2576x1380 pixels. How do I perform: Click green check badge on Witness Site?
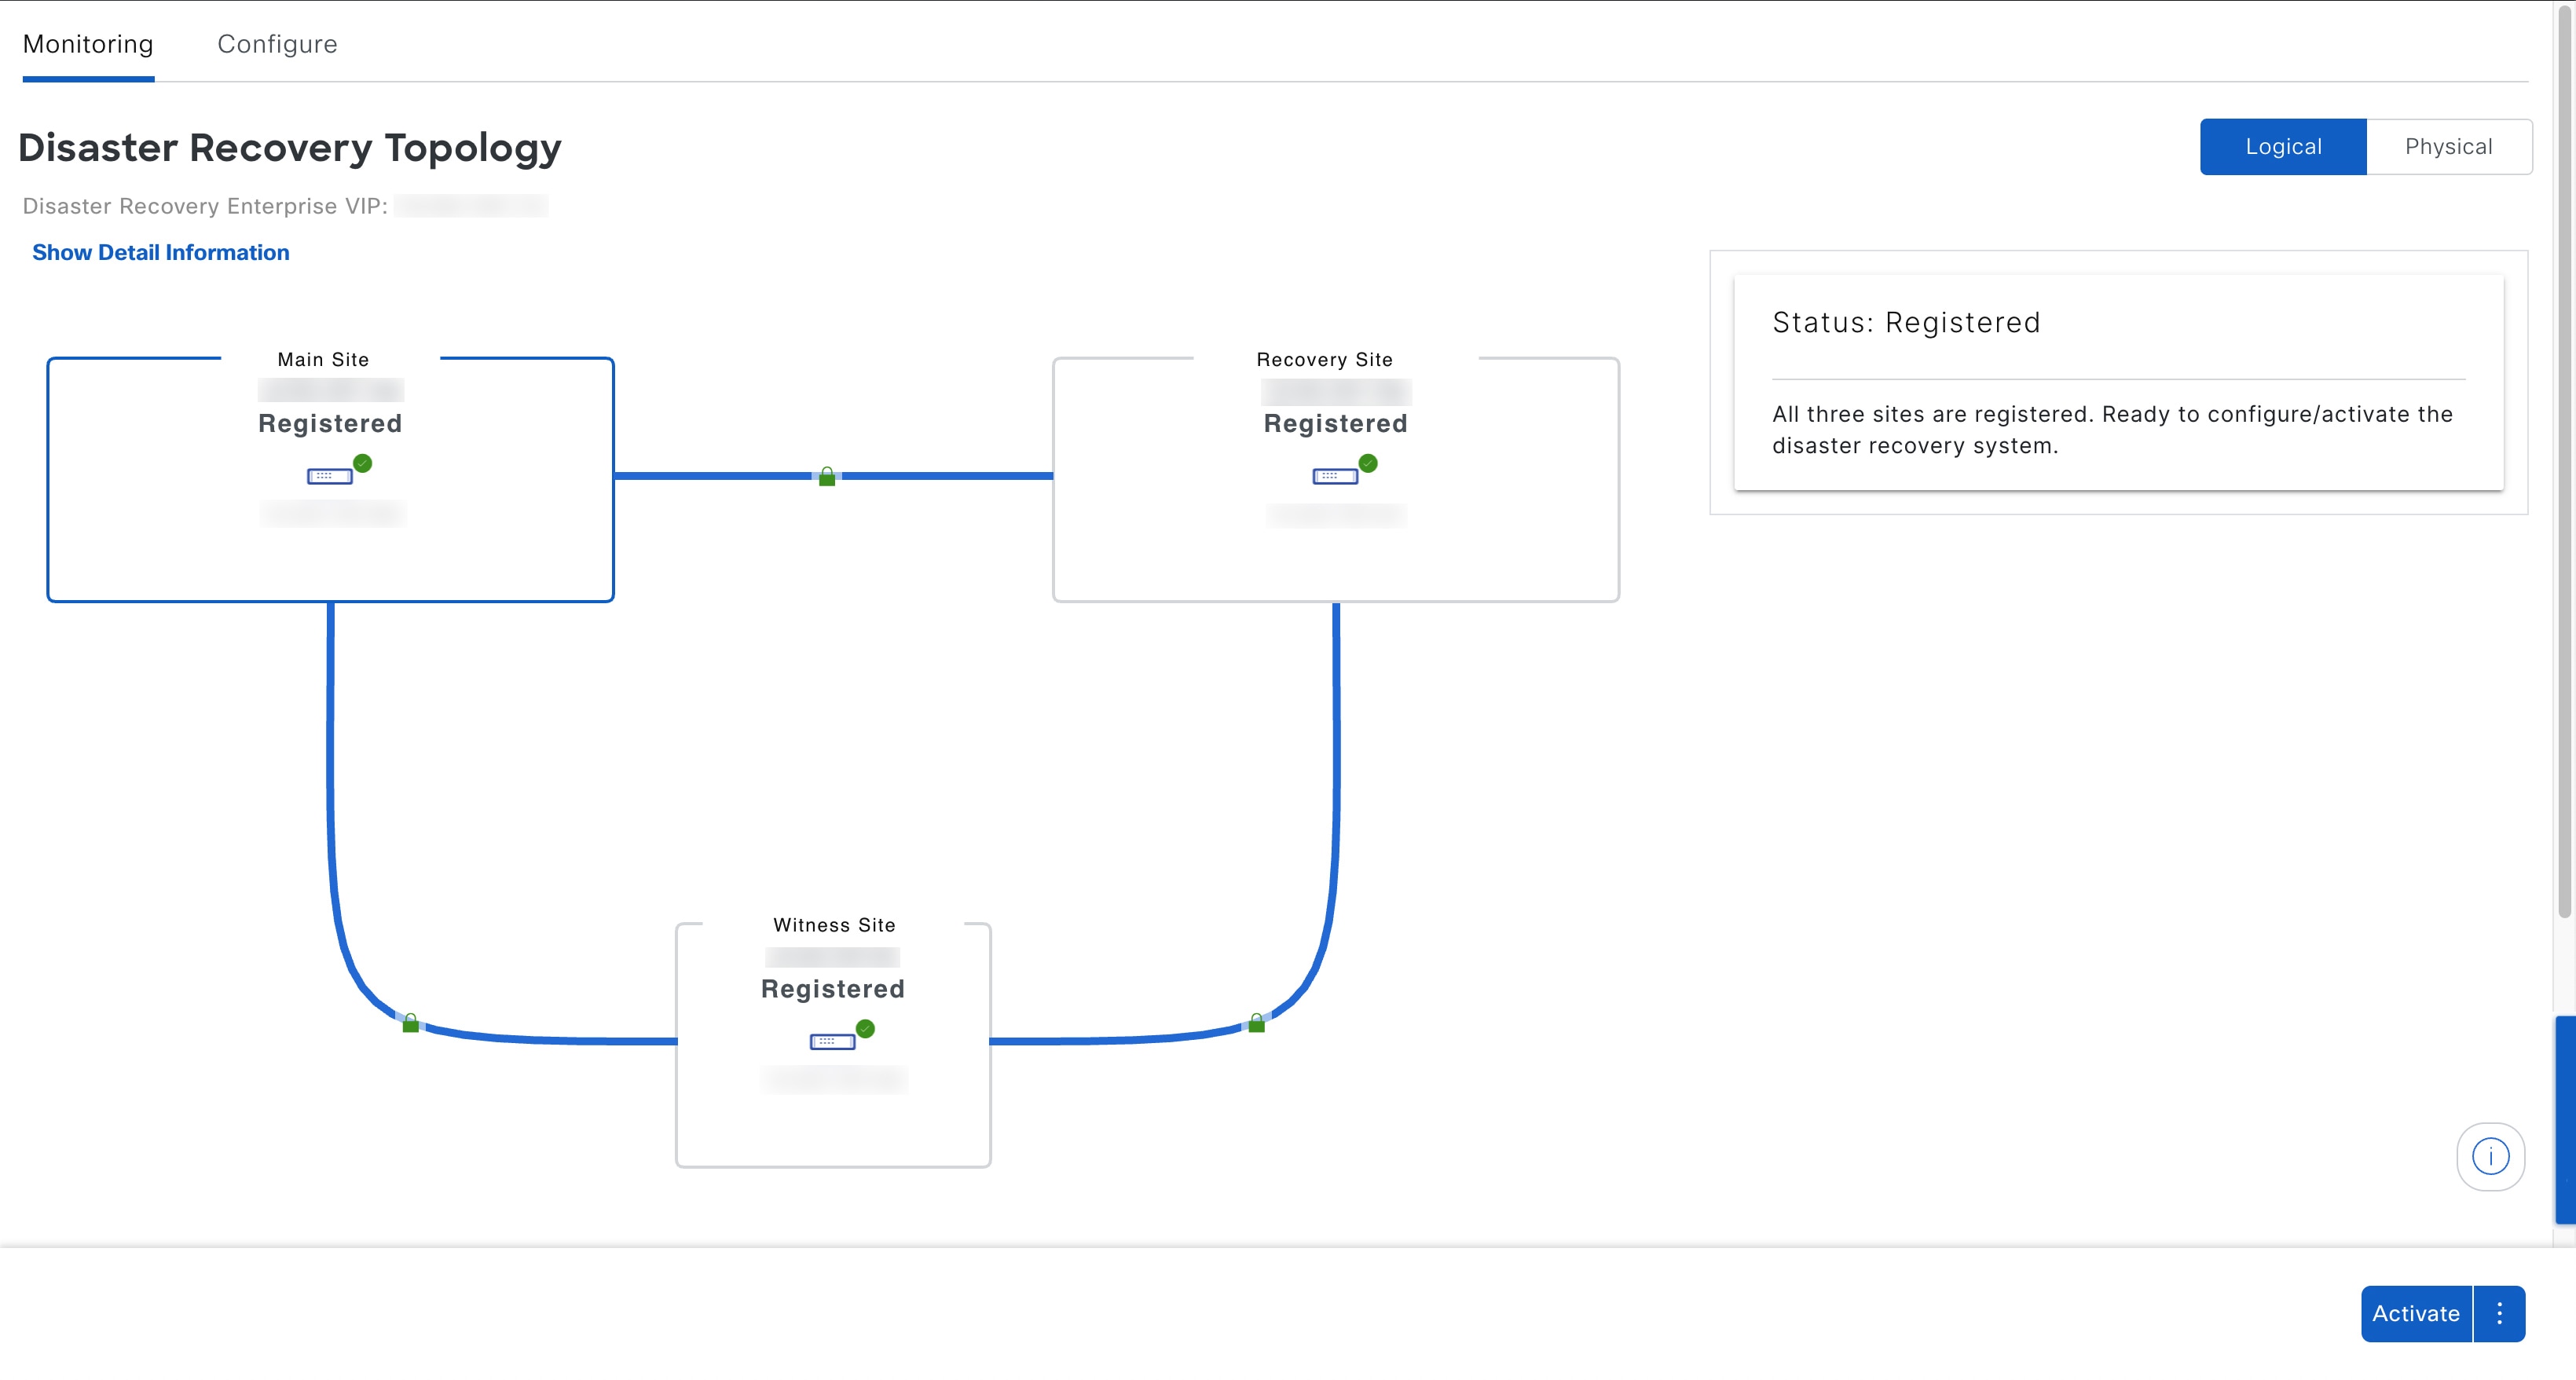click(866, 1029)
